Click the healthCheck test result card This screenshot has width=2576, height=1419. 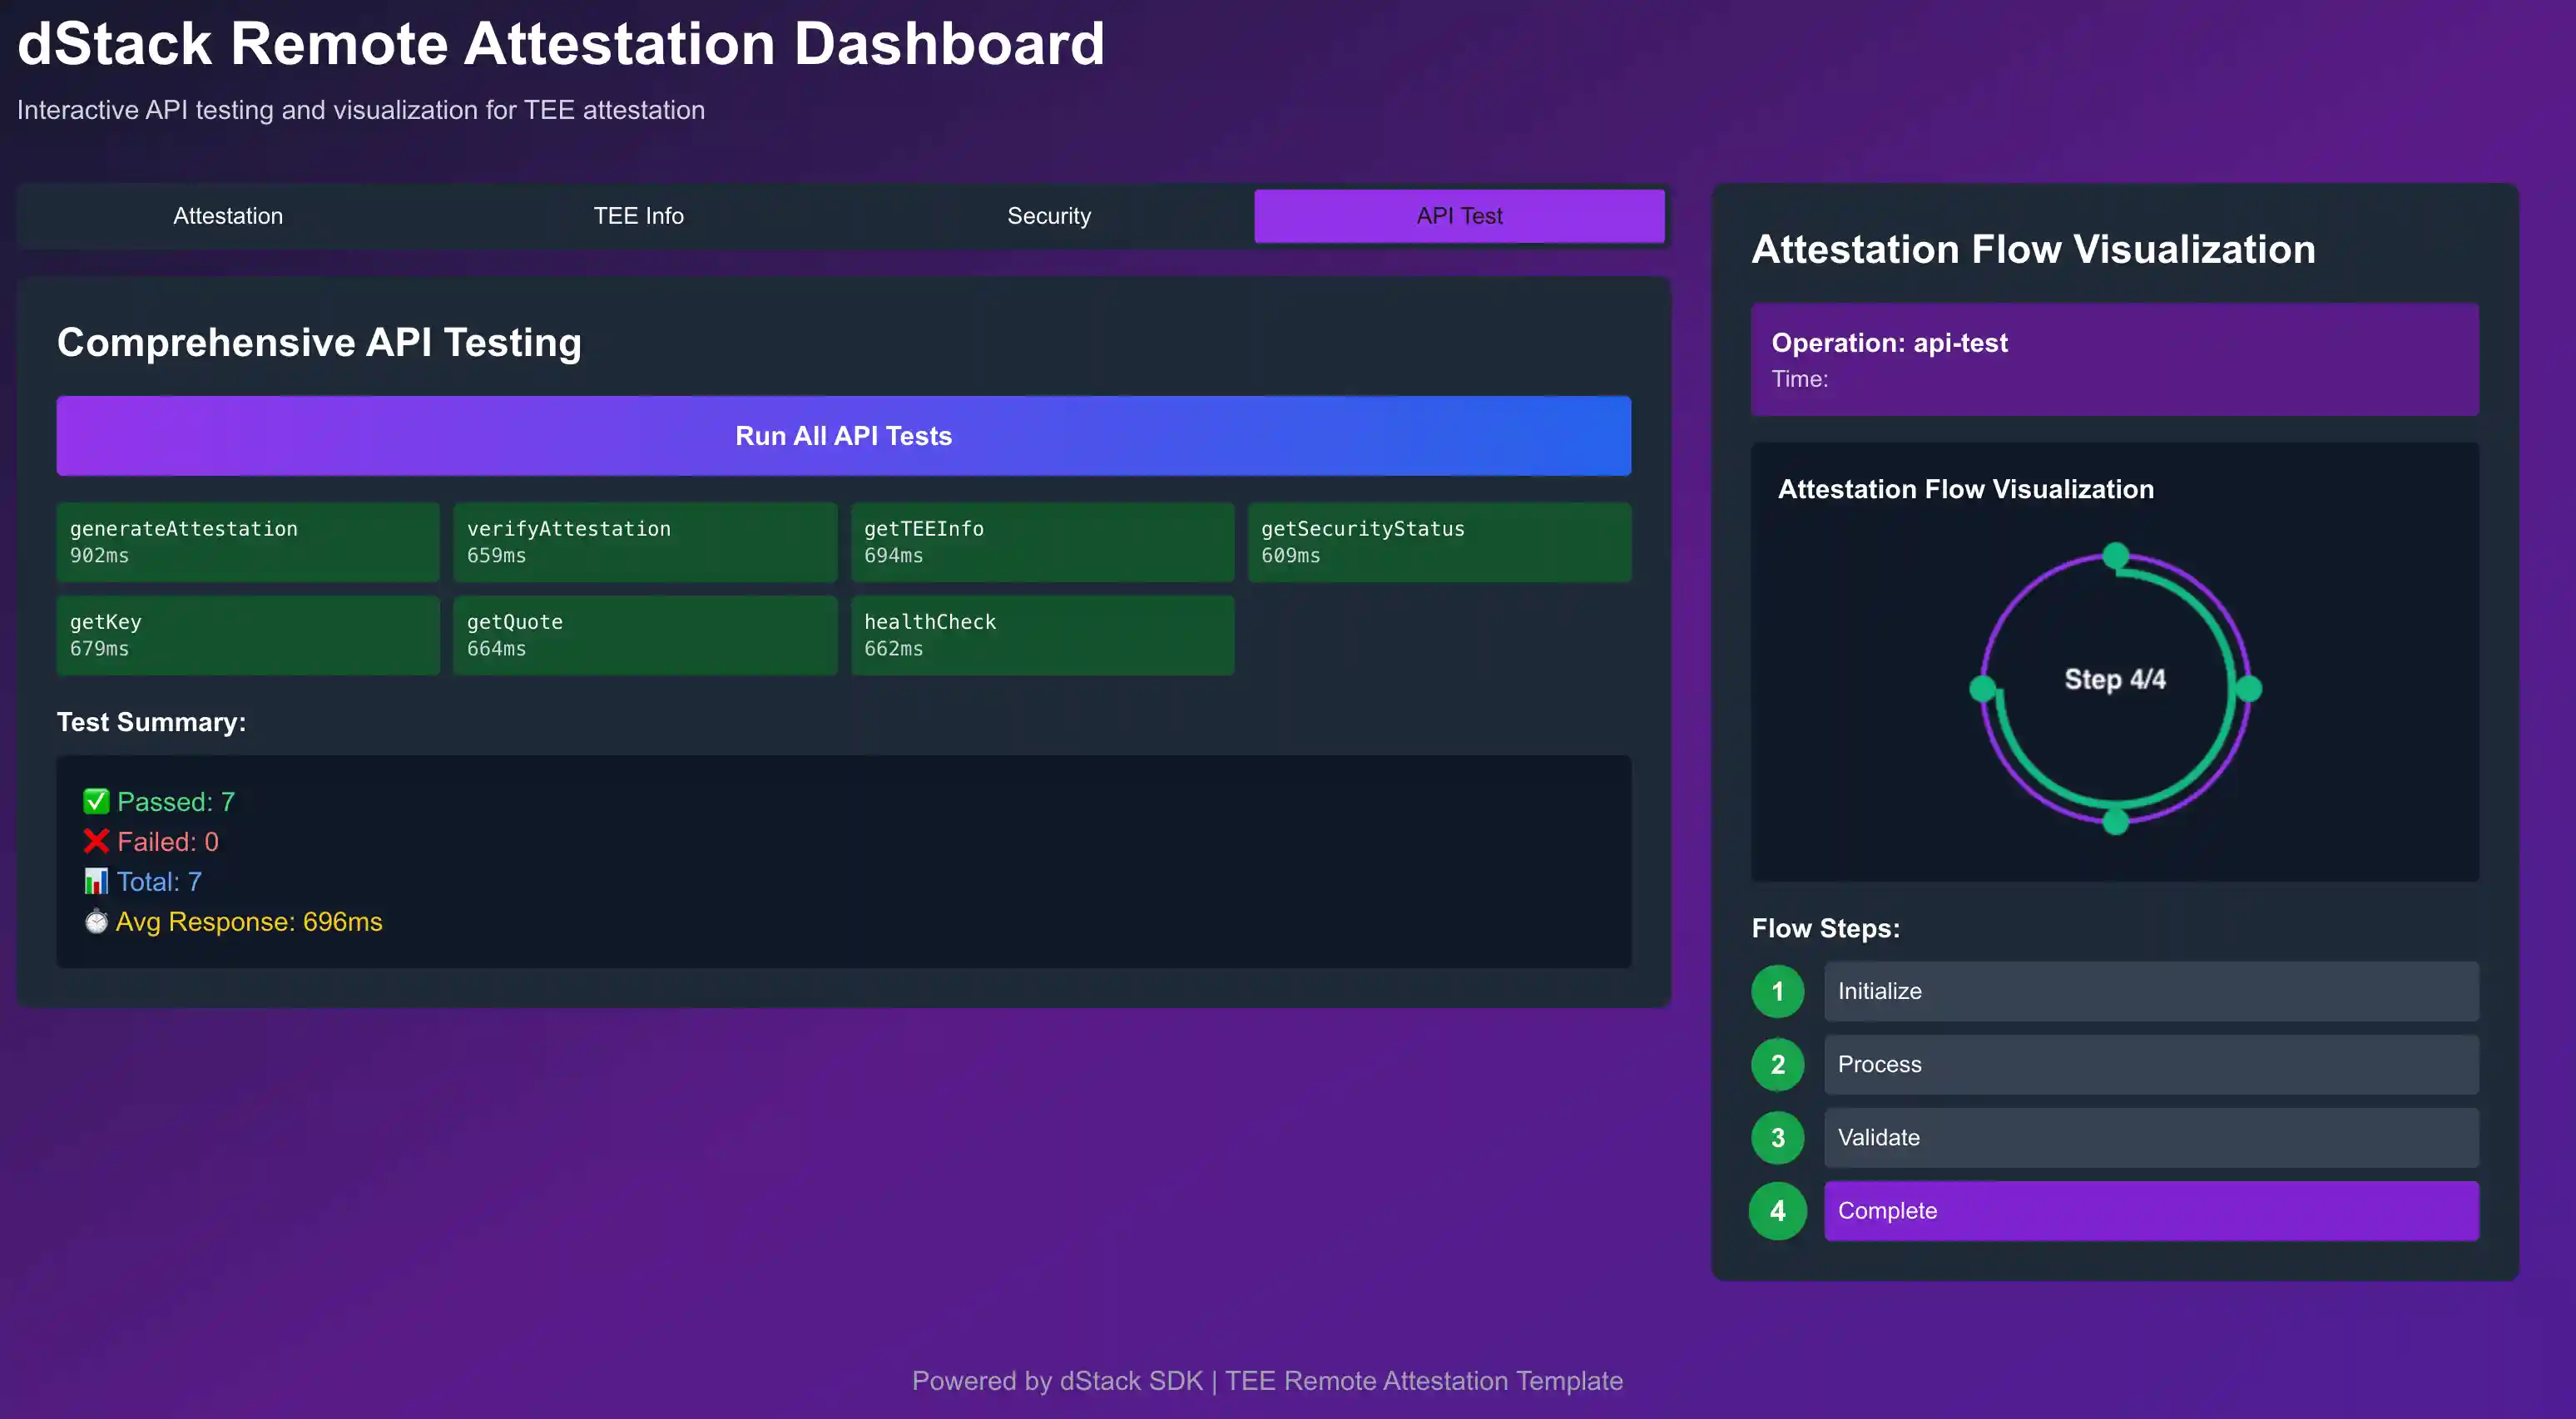click(1042, 634)
